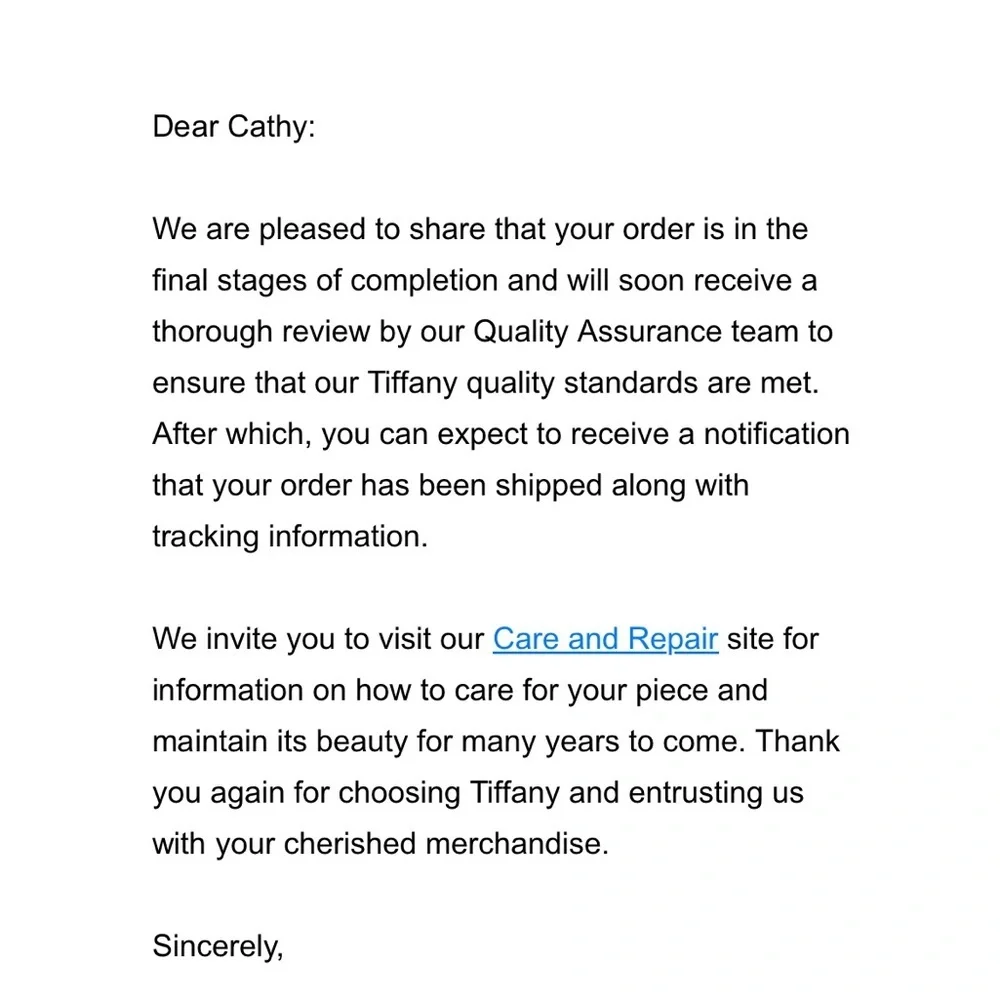This screenshot has width=1000, height=1000.
Task: Click the word 'Sincerely,' at the bottom
Action: (x=217, y=946)
